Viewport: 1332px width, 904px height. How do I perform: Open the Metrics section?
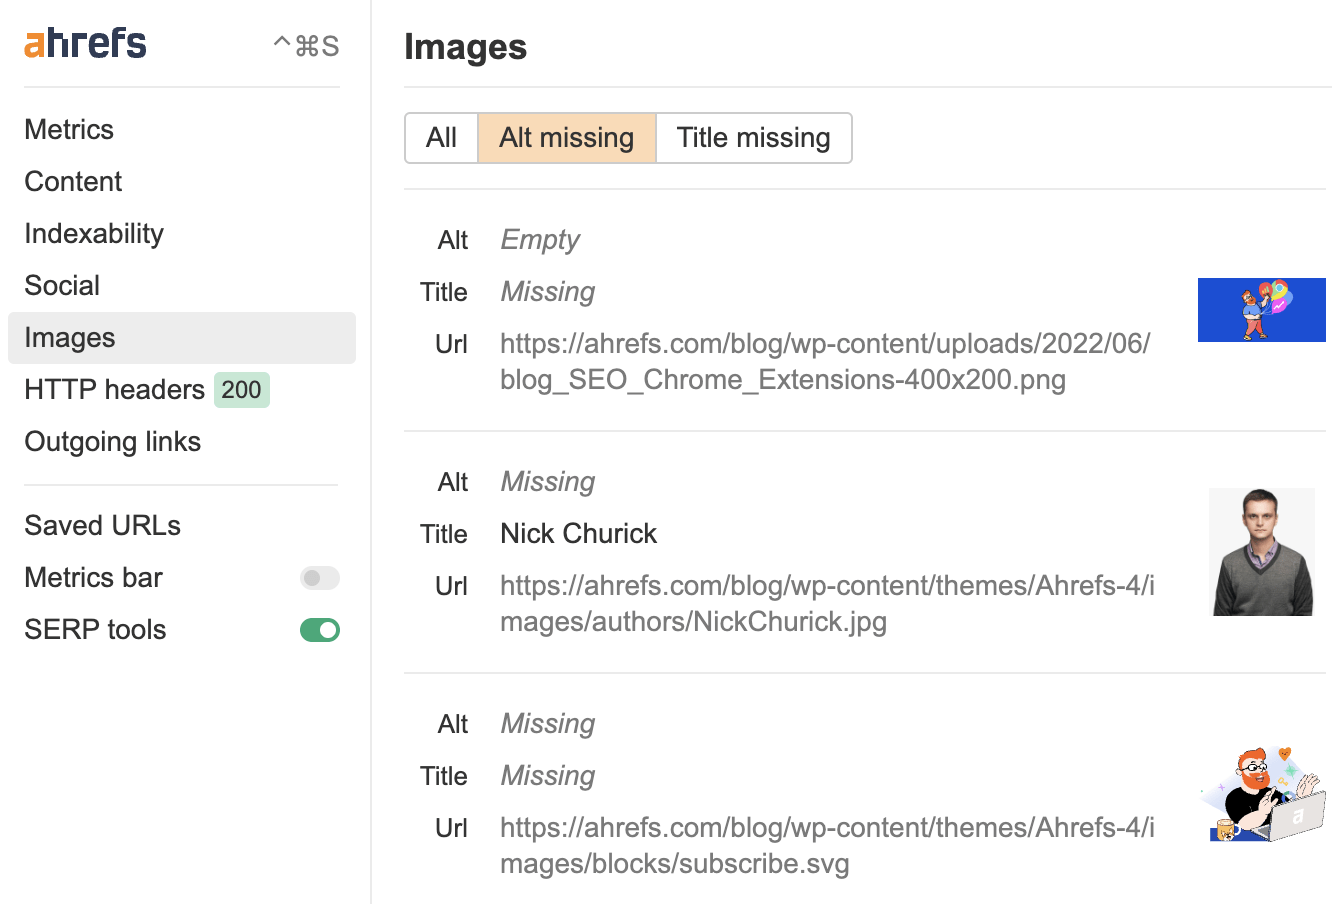pyautogui.click(x=69, y=130)
